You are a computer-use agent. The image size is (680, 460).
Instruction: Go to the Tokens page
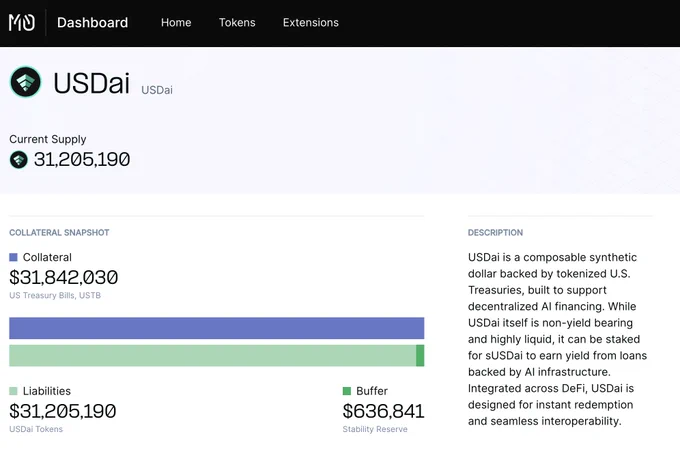tap(237, 23)
